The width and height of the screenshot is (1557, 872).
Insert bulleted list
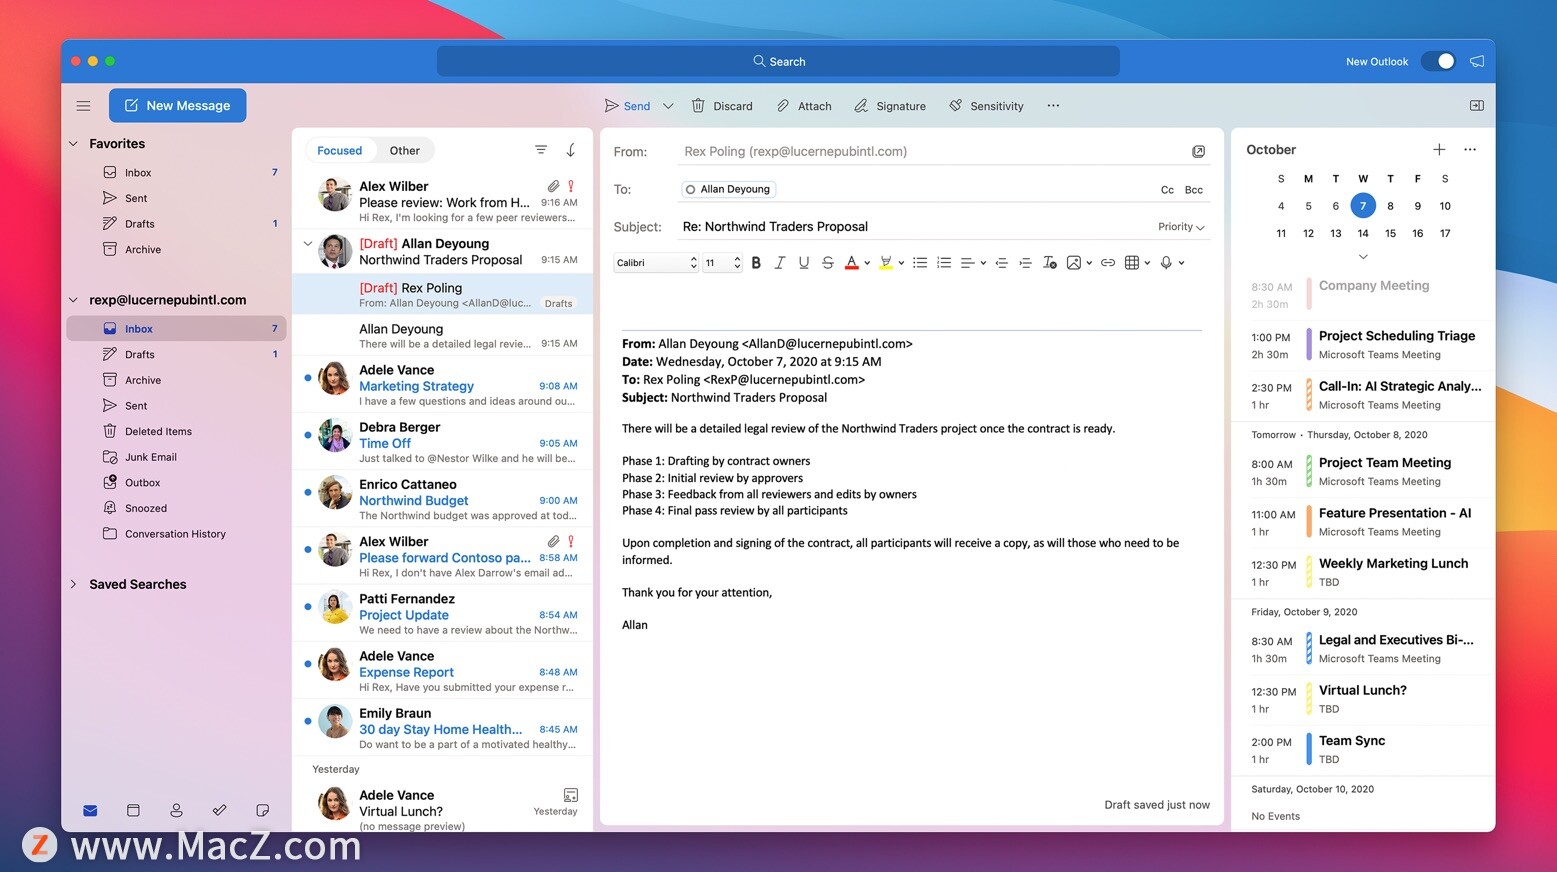click(x=920, y=263)
